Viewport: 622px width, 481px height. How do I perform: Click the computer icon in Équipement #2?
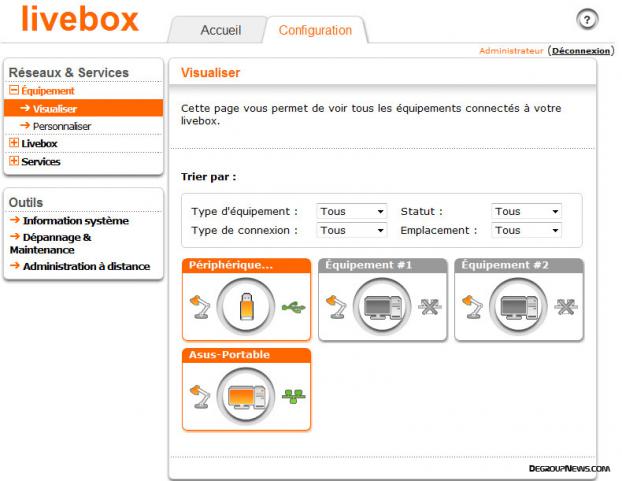(518, 306)
